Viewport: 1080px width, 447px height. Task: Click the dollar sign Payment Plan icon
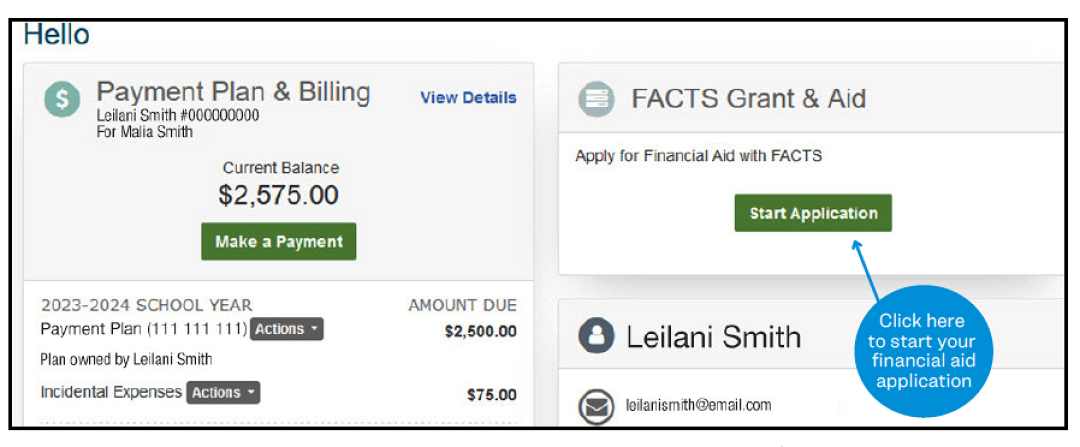[62, 99]
